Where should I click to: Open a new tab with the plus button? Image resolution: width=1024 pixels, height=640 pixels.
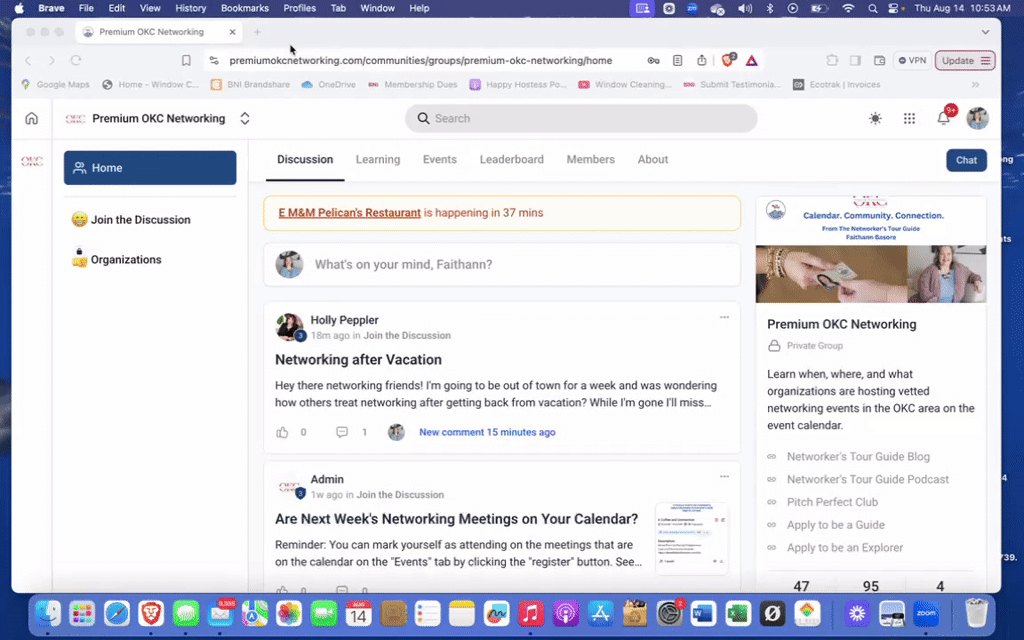click(x=257, y=31)
